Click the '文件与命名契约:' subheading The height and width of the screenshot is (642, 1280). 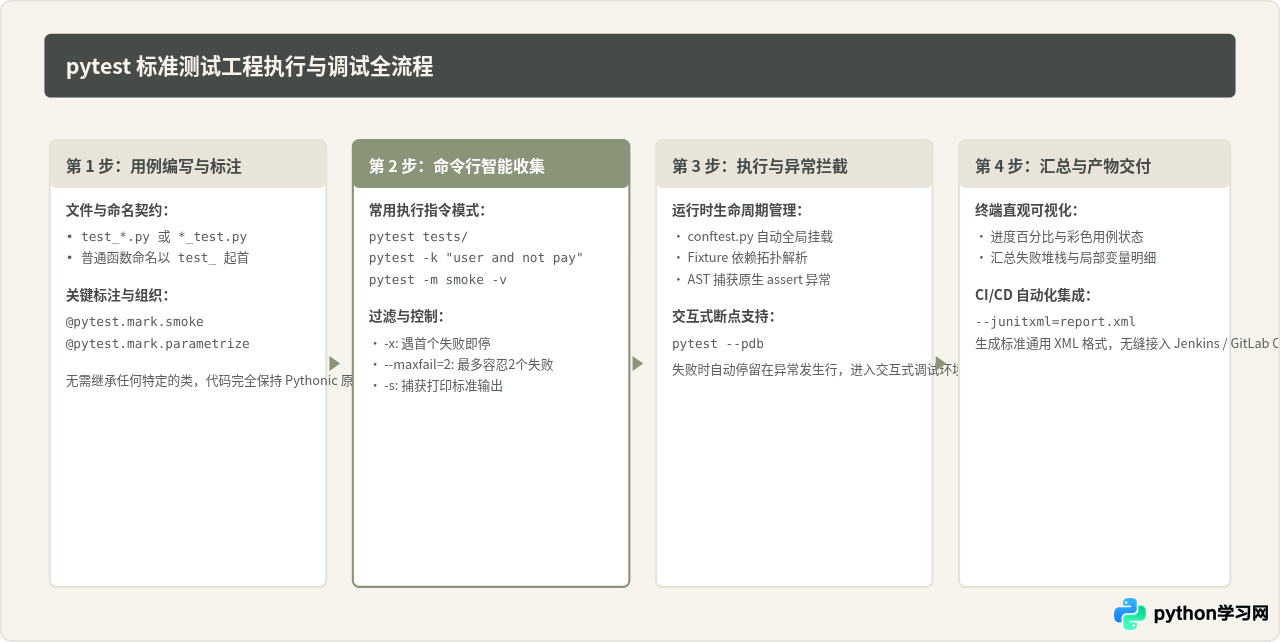(117, 210)
